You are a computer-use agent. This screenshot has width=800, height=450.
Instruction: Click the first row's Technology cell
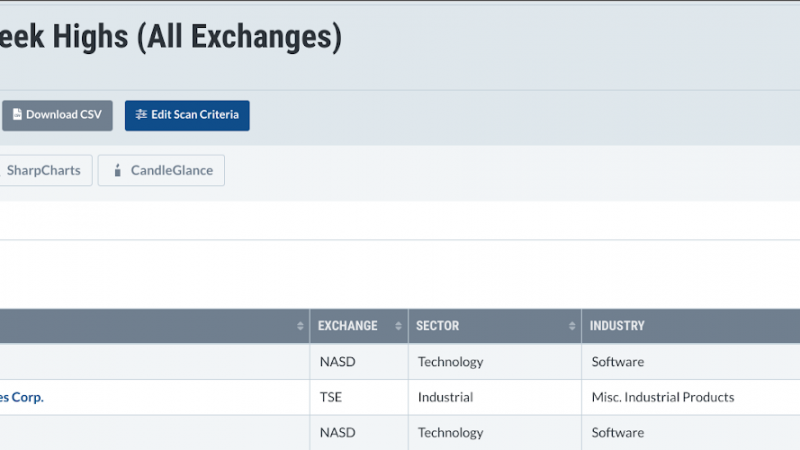pyautogui.click(x=495, y=362)
